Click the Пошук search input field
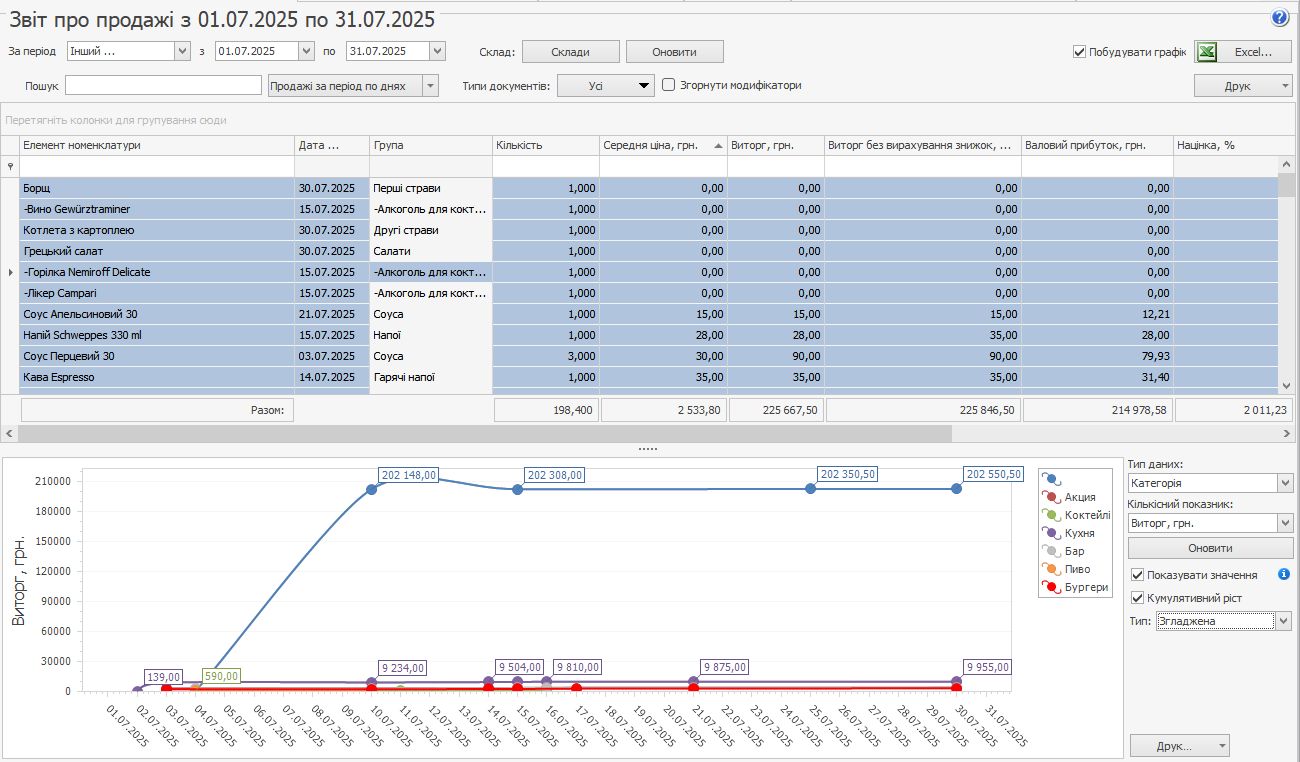1300x762 pixels. 163,86
